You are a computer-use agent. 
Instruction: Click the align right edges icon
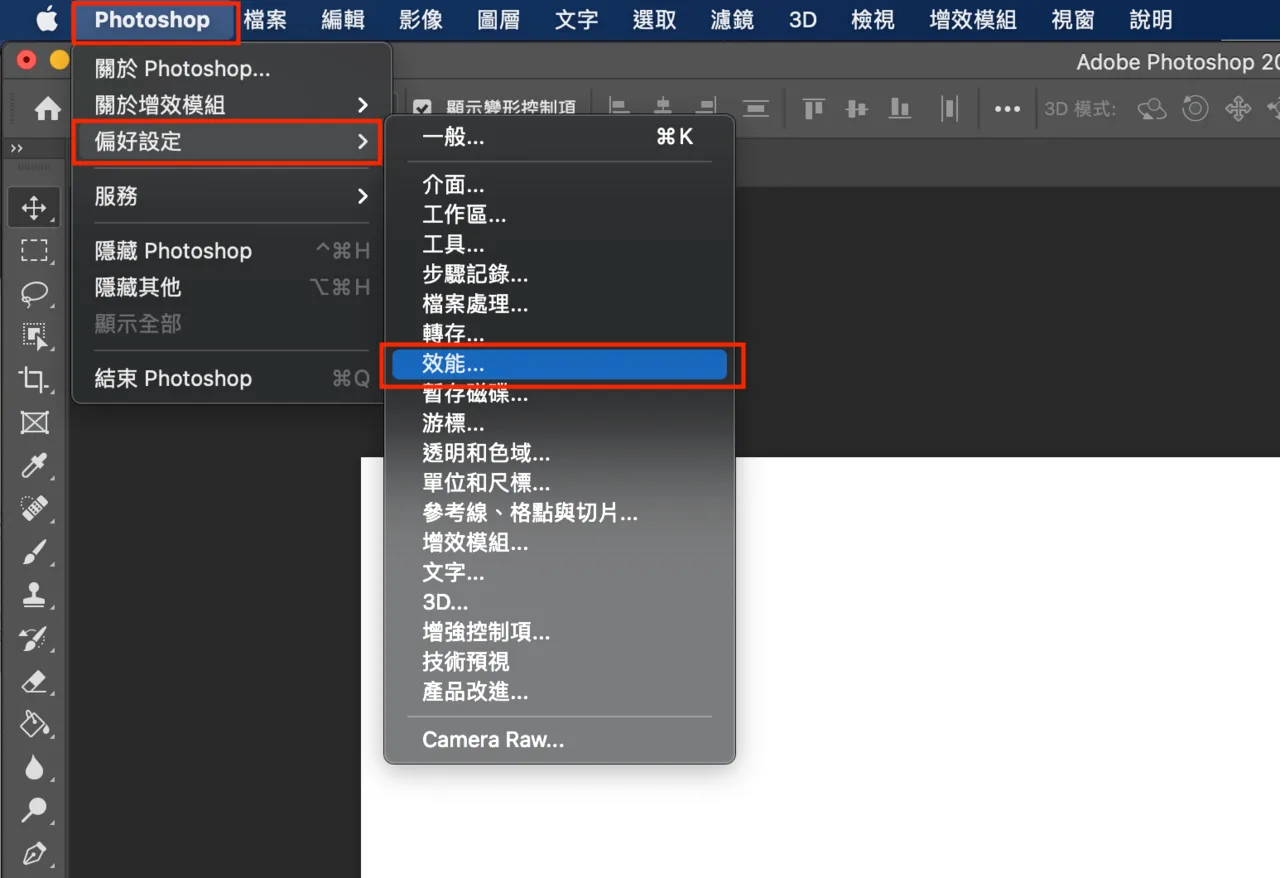[x=707, y=108]
